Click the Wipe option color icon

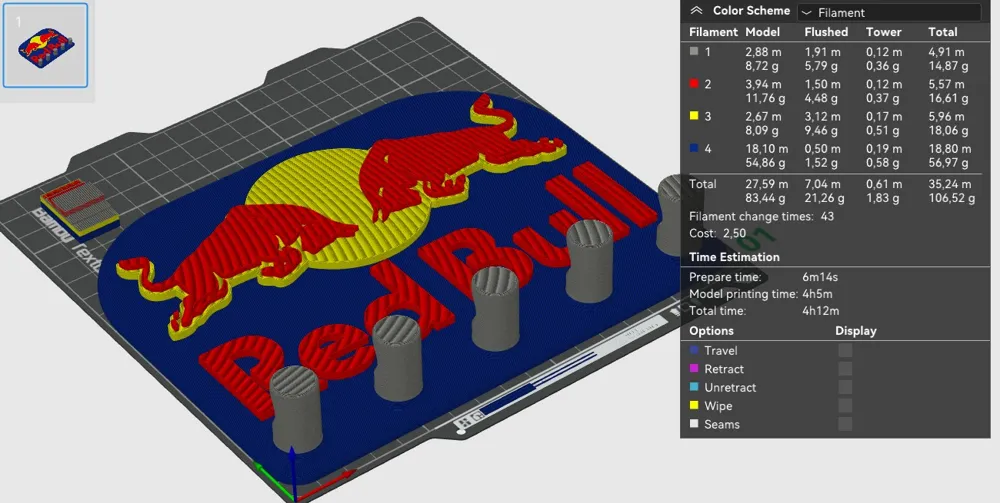[695, 405]
